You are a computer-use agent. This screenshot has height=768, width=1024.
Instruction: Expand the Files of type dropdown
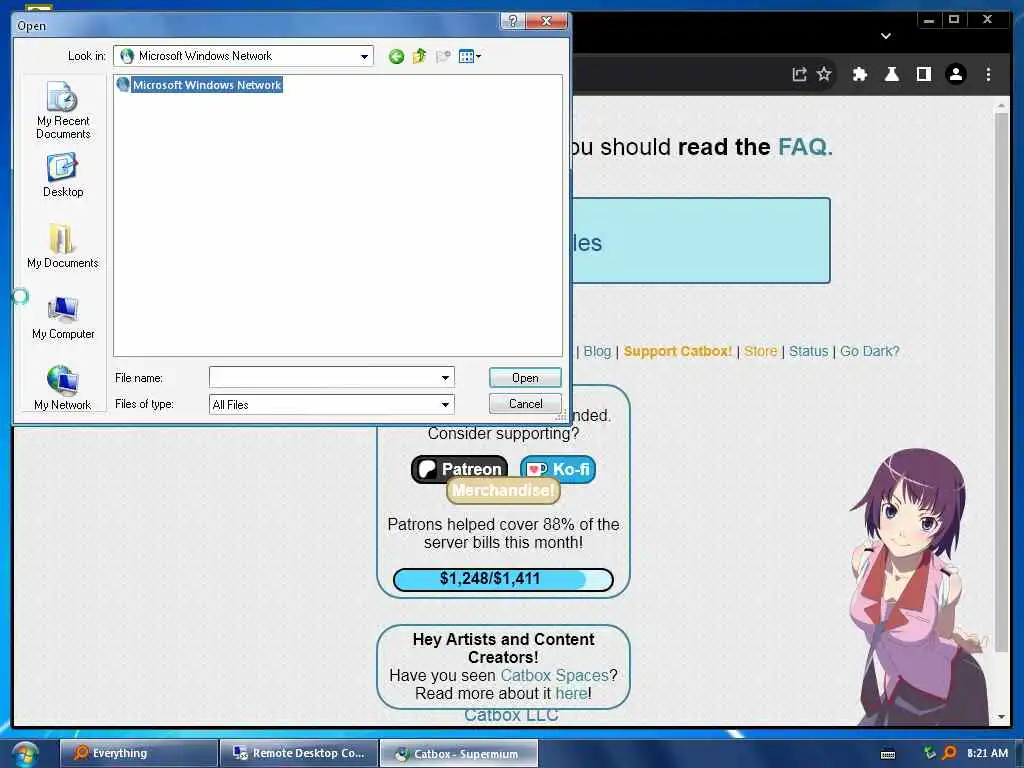click(445, 404)
